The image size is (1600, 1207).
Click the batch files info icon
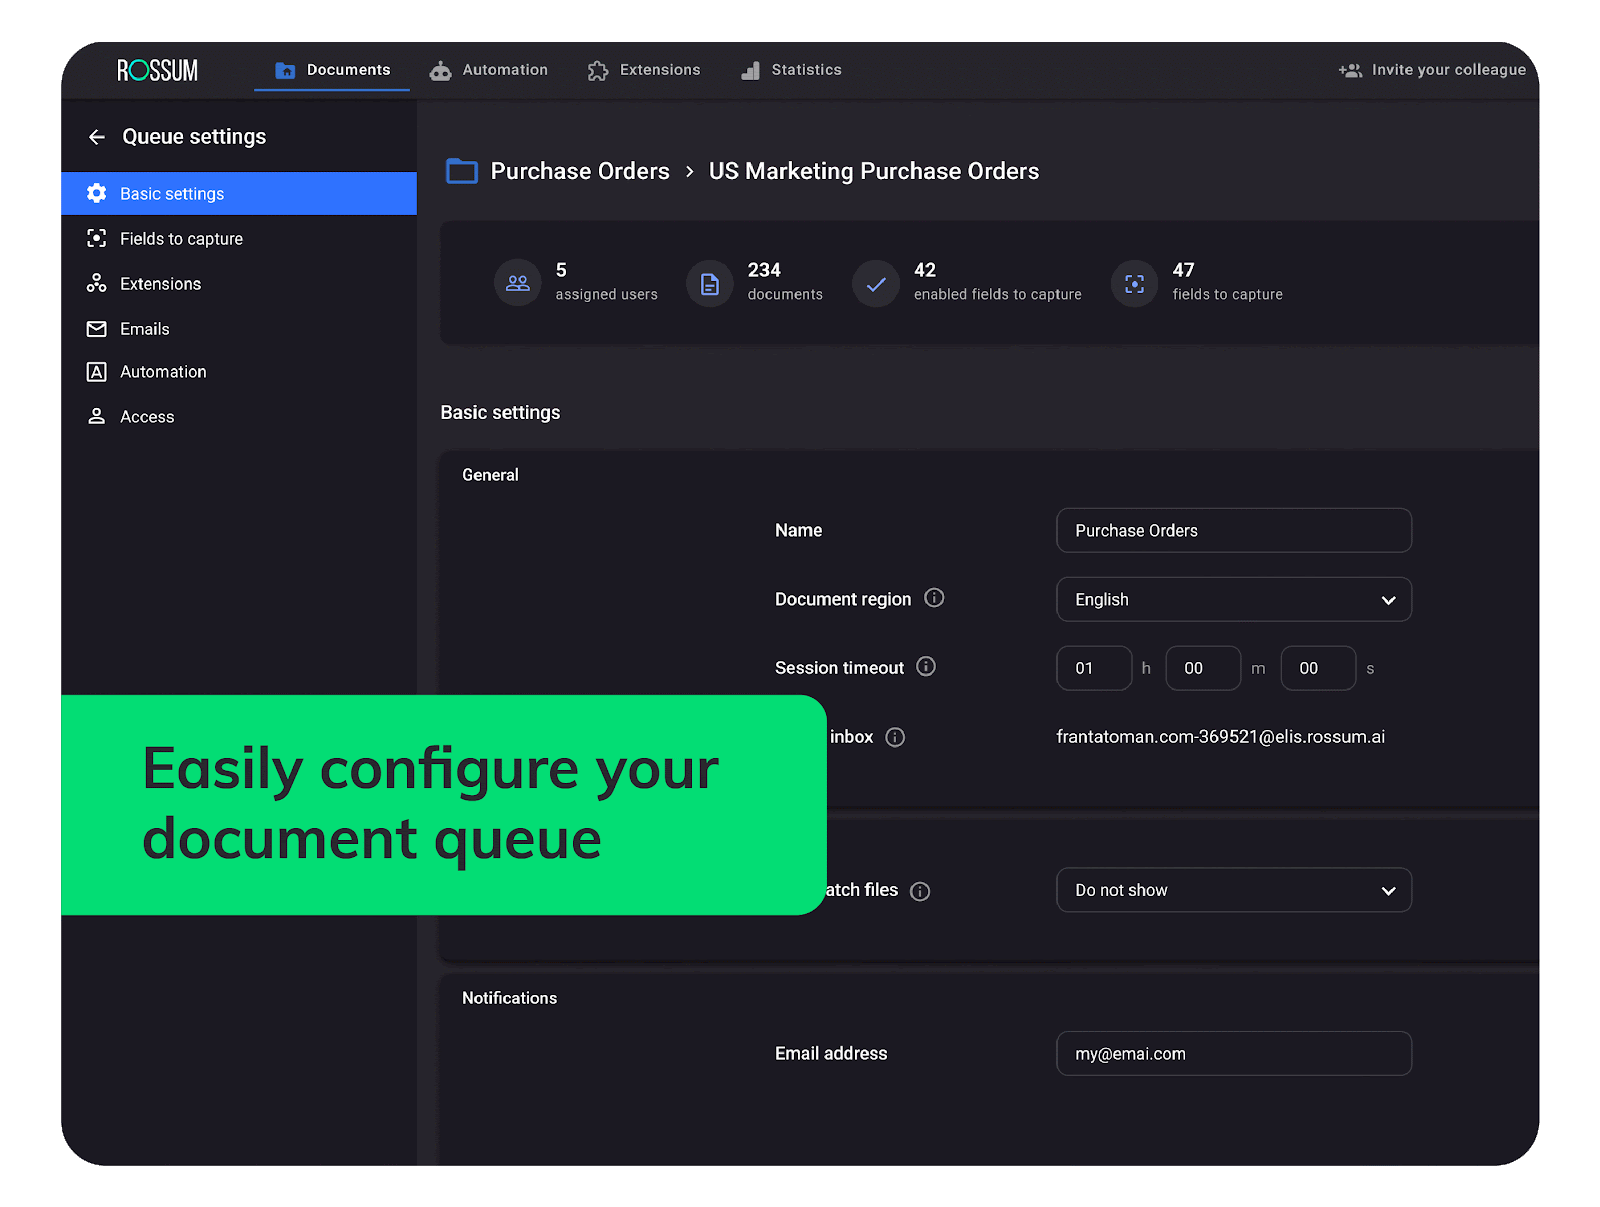click(x=920, y=891)
